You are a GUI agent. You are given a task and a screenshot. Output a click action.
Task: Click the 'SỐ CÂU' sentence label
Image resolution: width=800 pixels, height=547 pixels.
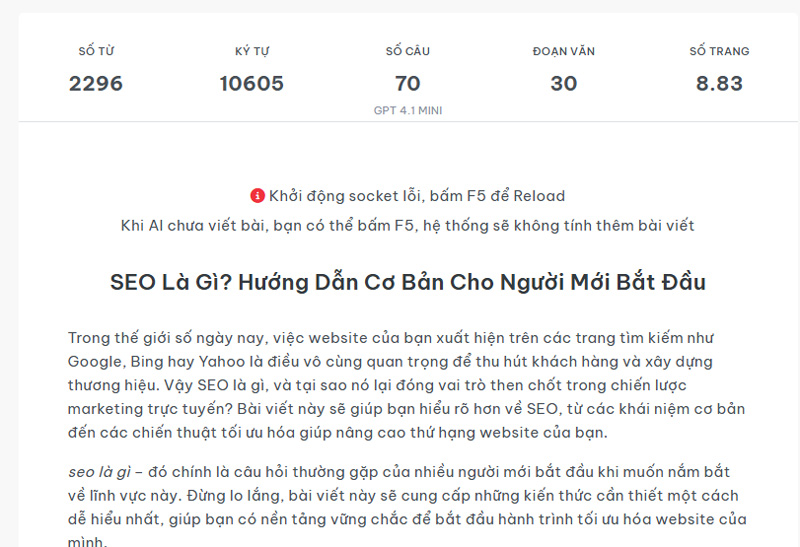[408, 51]
